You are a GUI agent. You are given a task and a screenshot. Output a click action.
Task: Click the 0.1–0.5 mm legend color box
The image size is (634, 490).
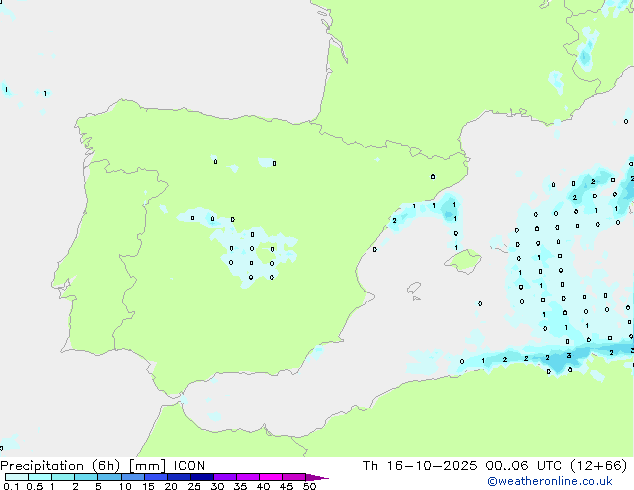pyautogui.click(x=17, y=477)
